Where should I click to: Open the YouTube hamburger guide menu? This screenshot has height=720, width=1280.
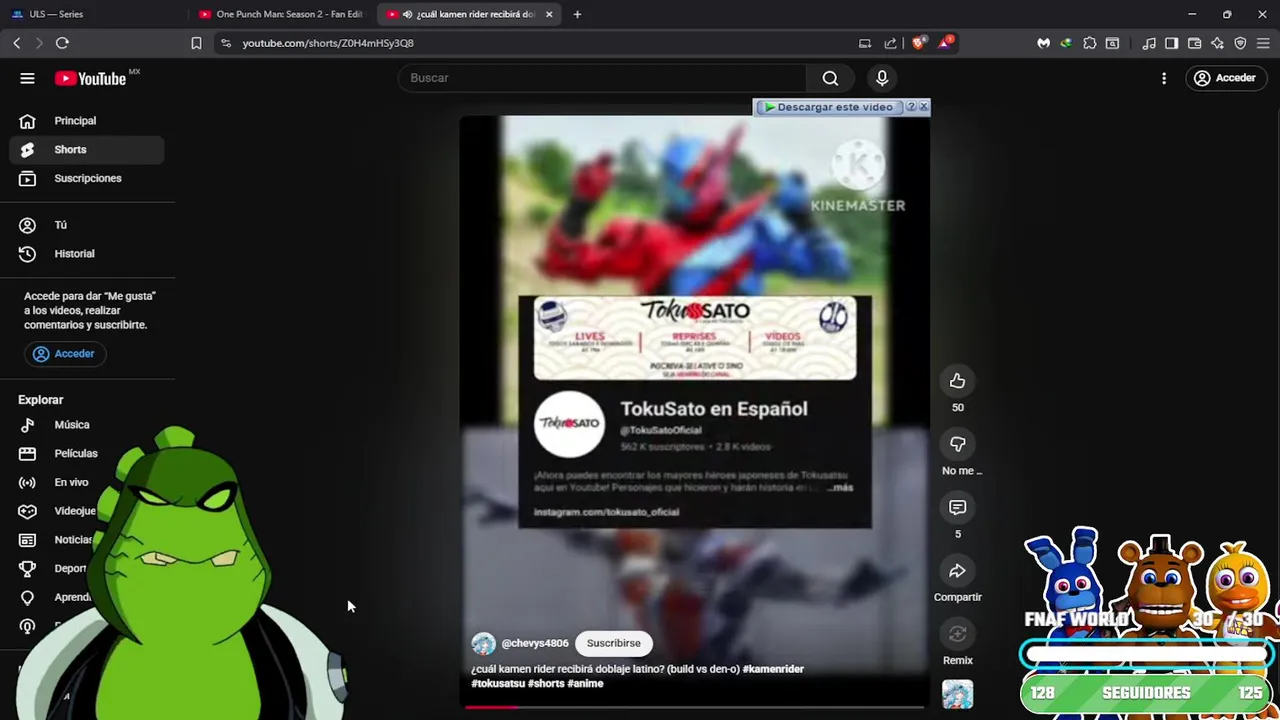(x=27, y=78)
